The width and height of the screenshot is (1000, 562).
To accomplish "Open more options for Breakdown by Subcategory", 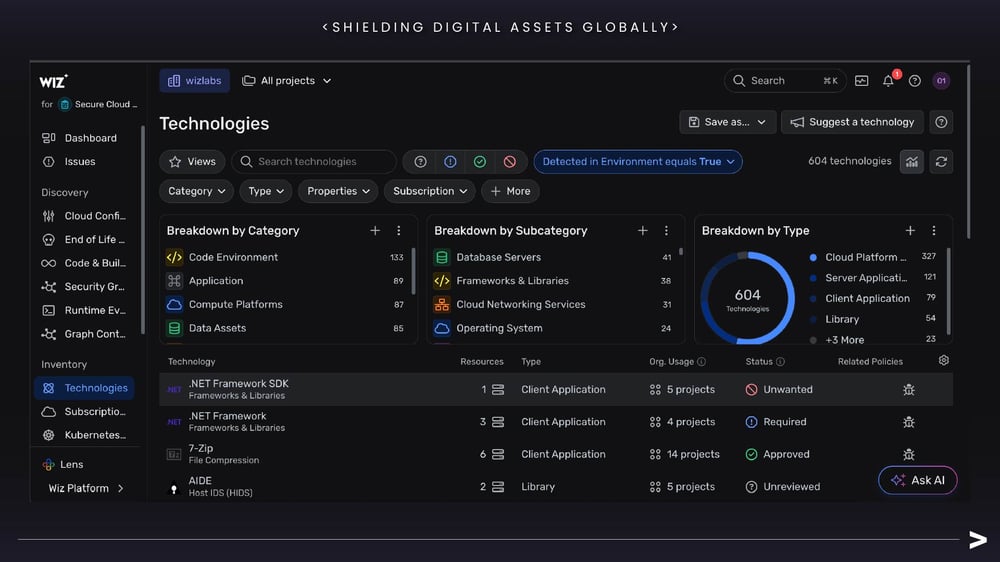I will 666,230.
